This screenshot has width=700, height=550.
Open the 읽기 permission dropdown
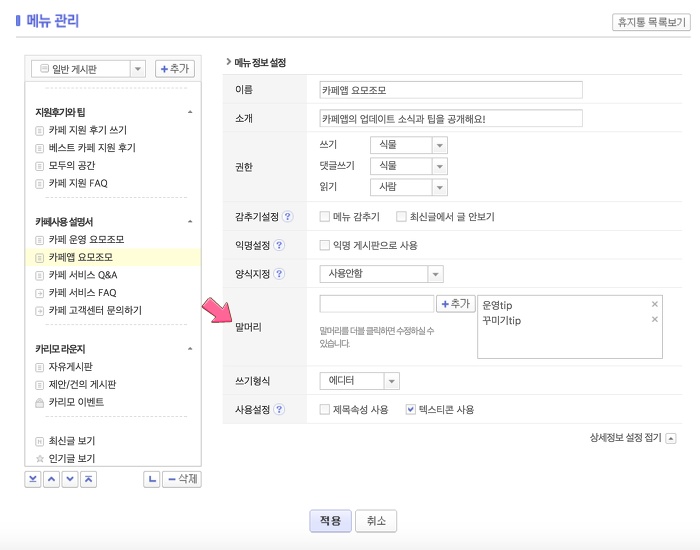(x=409, y=187)
